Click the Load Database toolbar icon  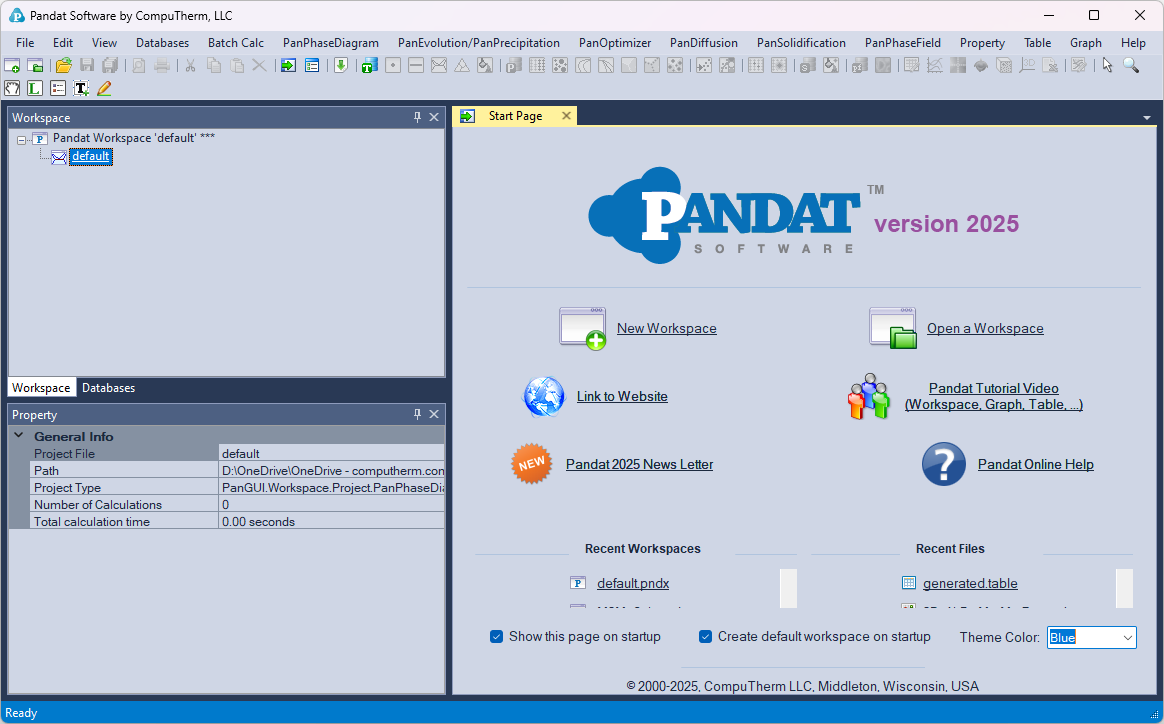[x=340, y=65]
